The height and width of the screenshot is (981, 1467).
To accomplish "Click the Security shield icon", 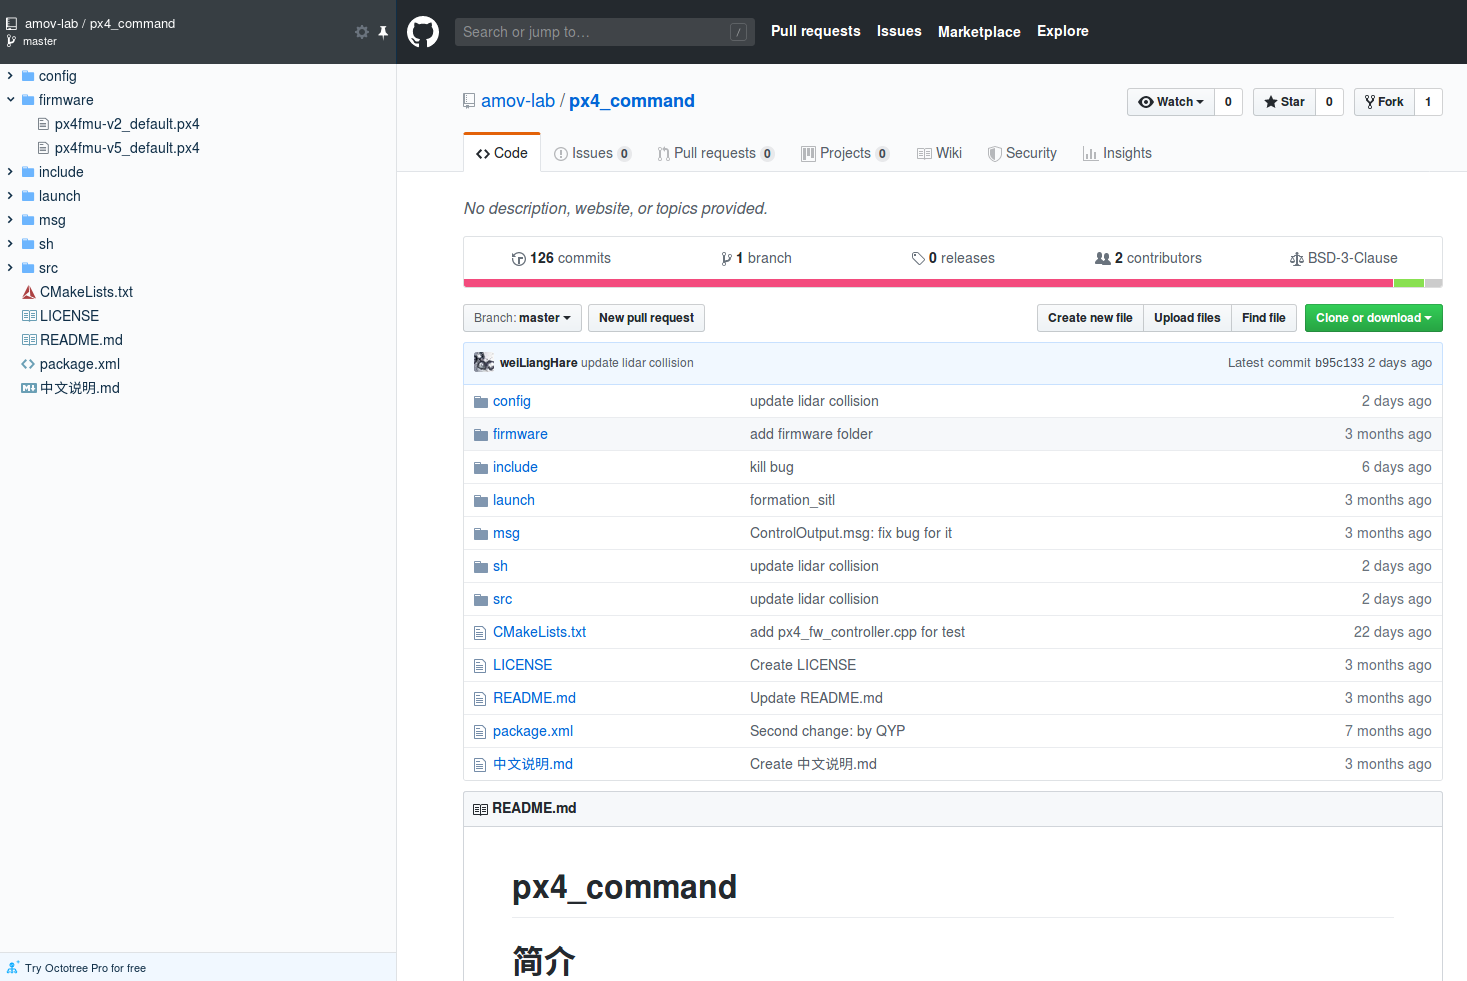I will (994, 154).
